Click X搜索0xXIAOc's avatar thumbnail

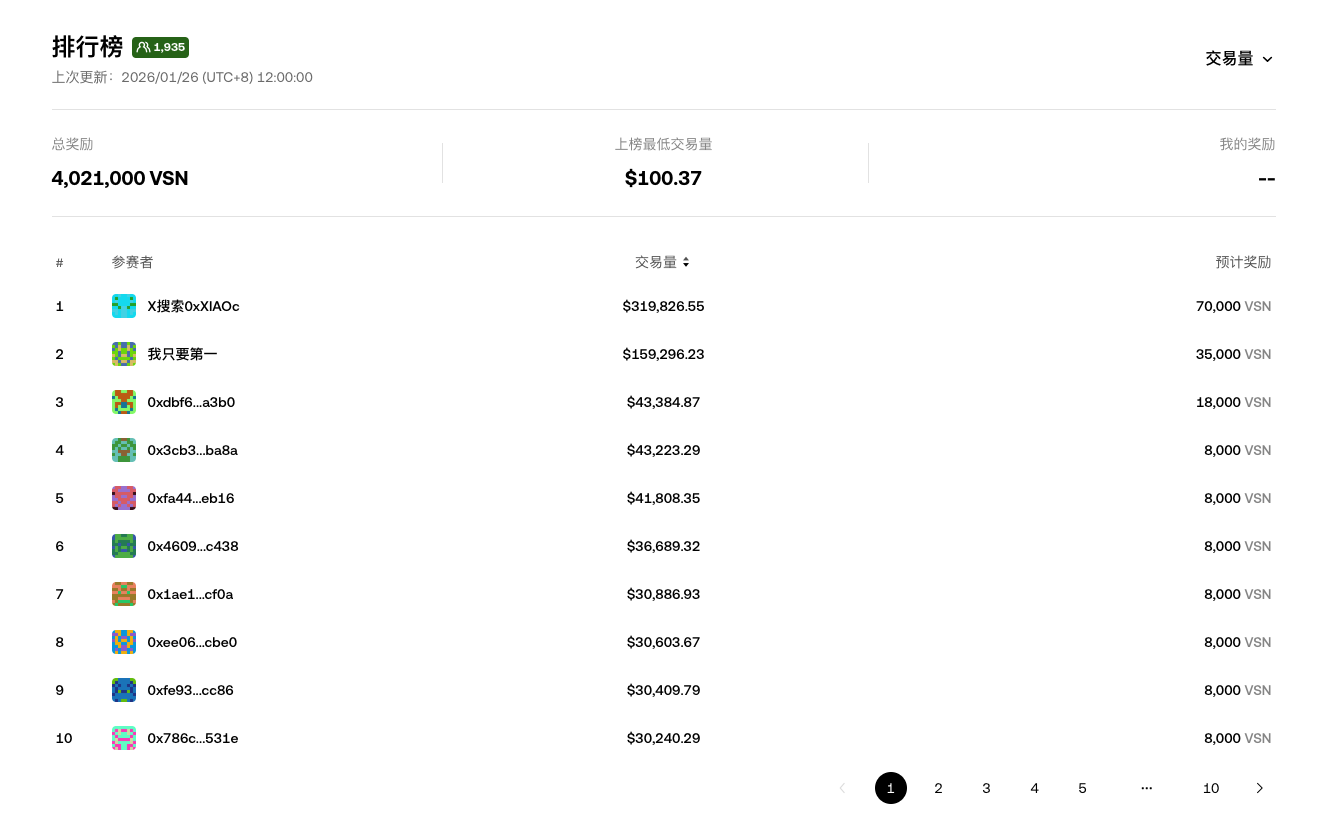tap(124, 306)
